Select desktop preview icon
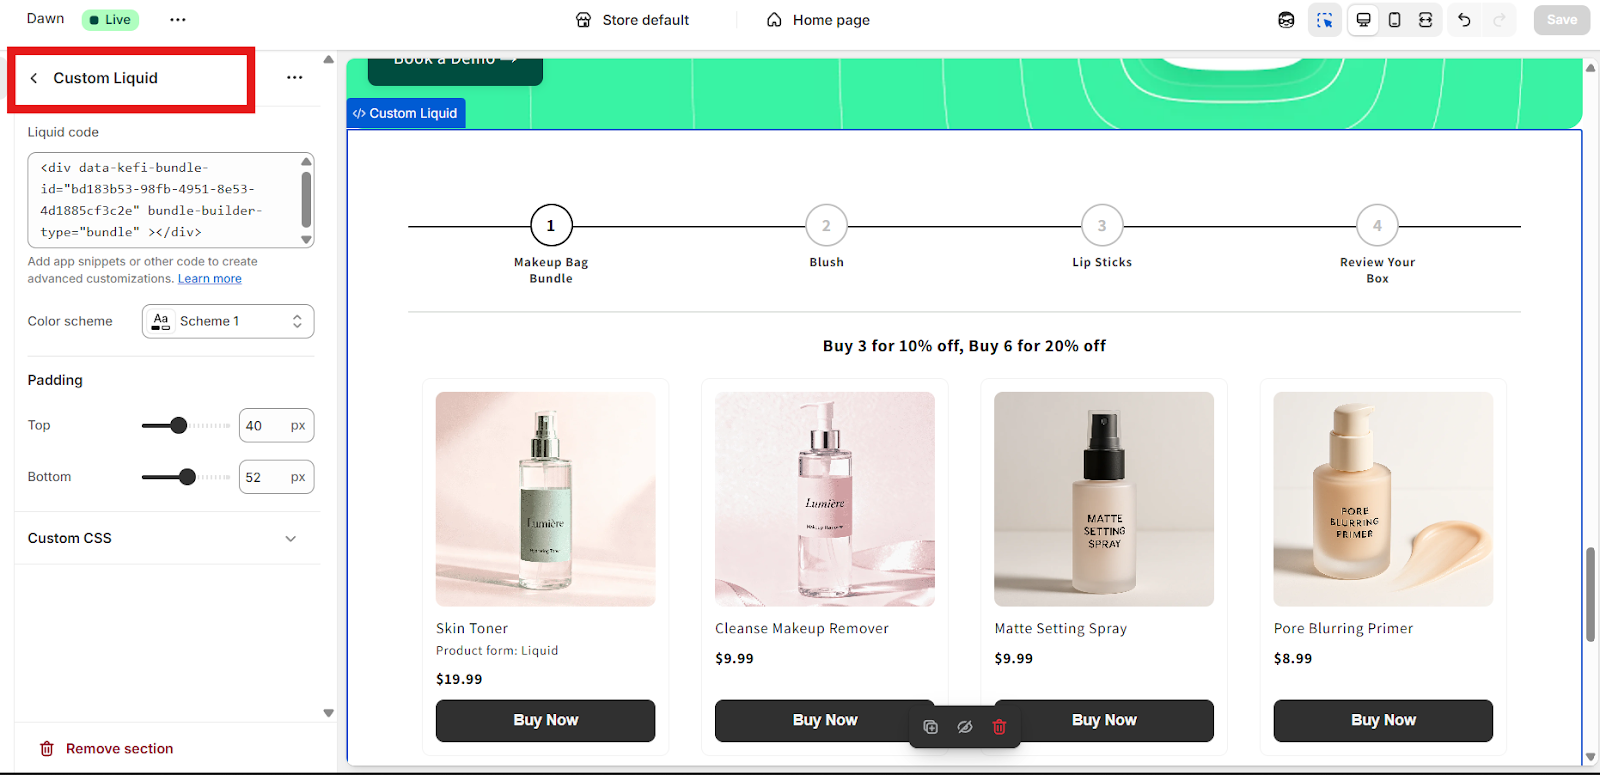The height and width of the screenshot is (775, 1600). [1363, 20]
